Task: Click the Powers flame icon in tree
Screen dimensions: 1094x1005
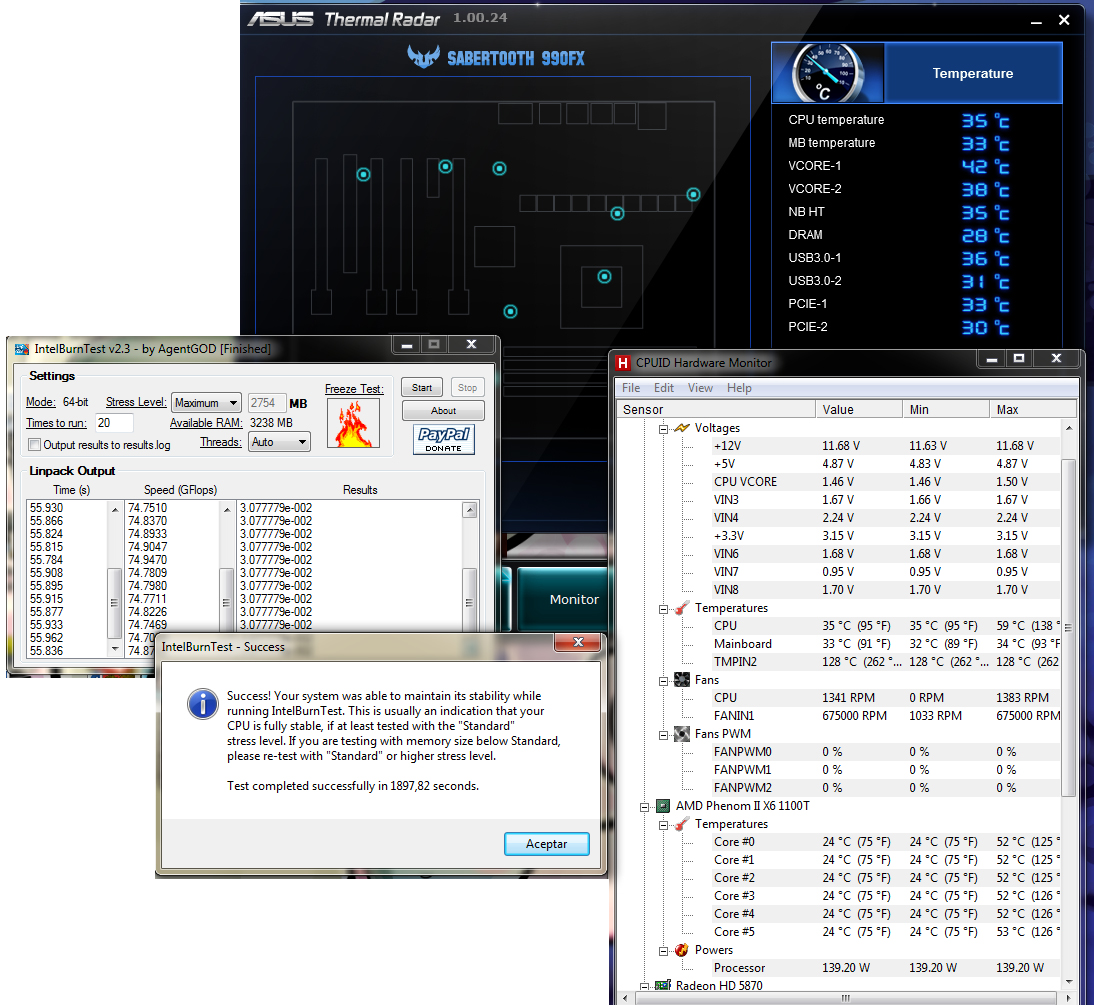Action: pyautogui.click(x=682, y=950)
